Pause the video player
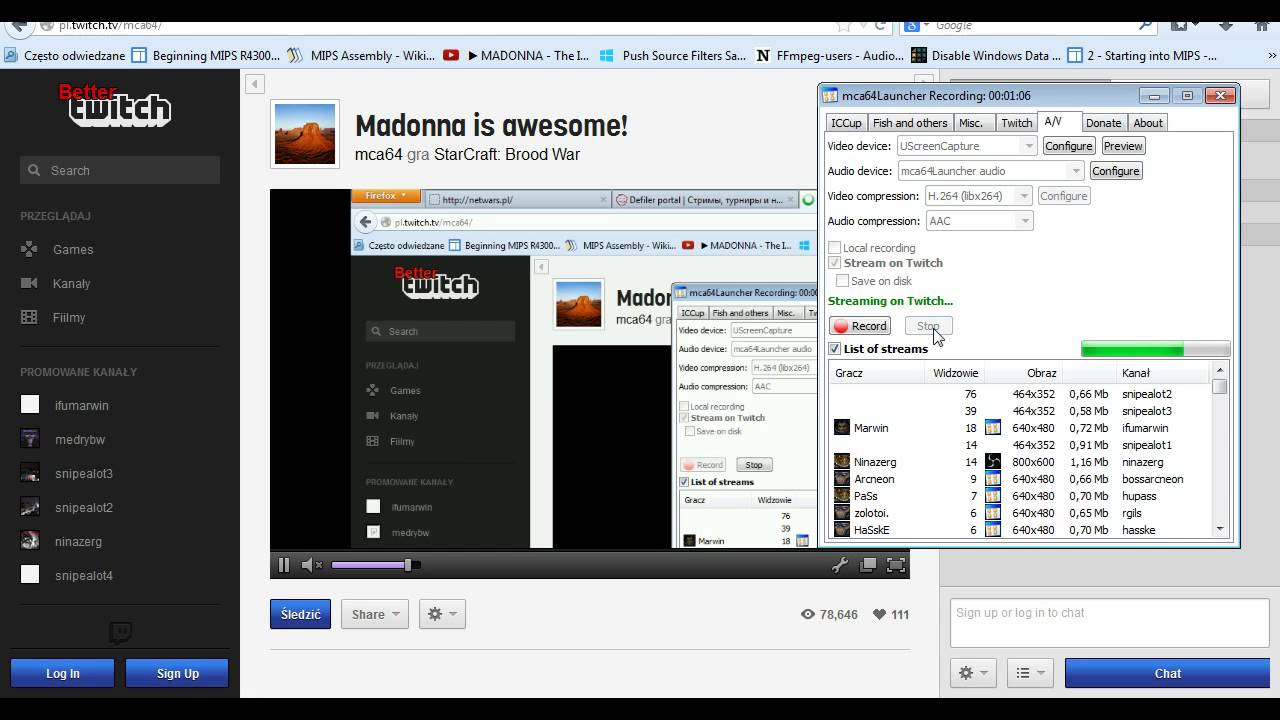 (284, 565)
